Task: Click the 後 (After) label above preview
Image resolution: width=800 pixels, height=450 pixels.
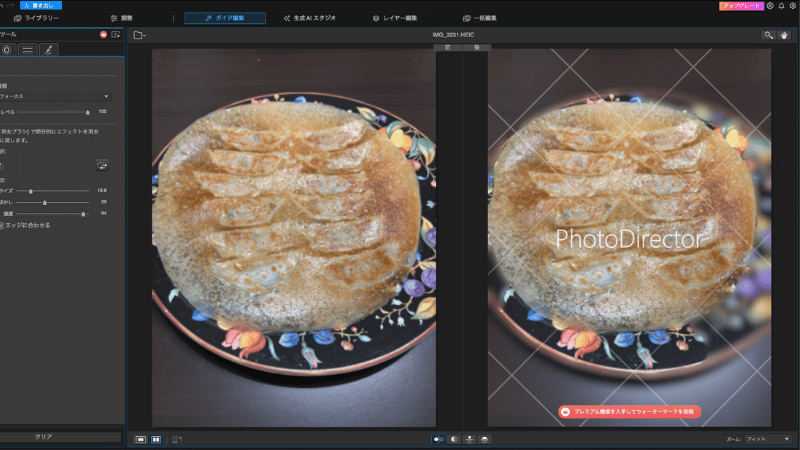Action: [x=477, y=47]
